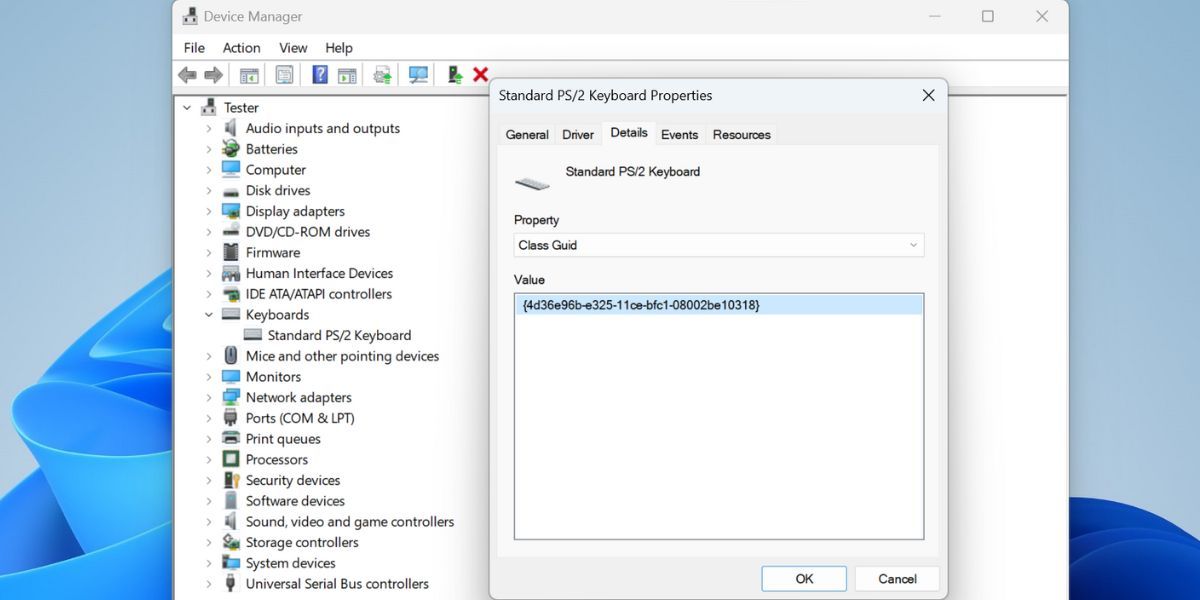
Task: Expand the Network adapters tree node
Action: [x=208, y=397]
